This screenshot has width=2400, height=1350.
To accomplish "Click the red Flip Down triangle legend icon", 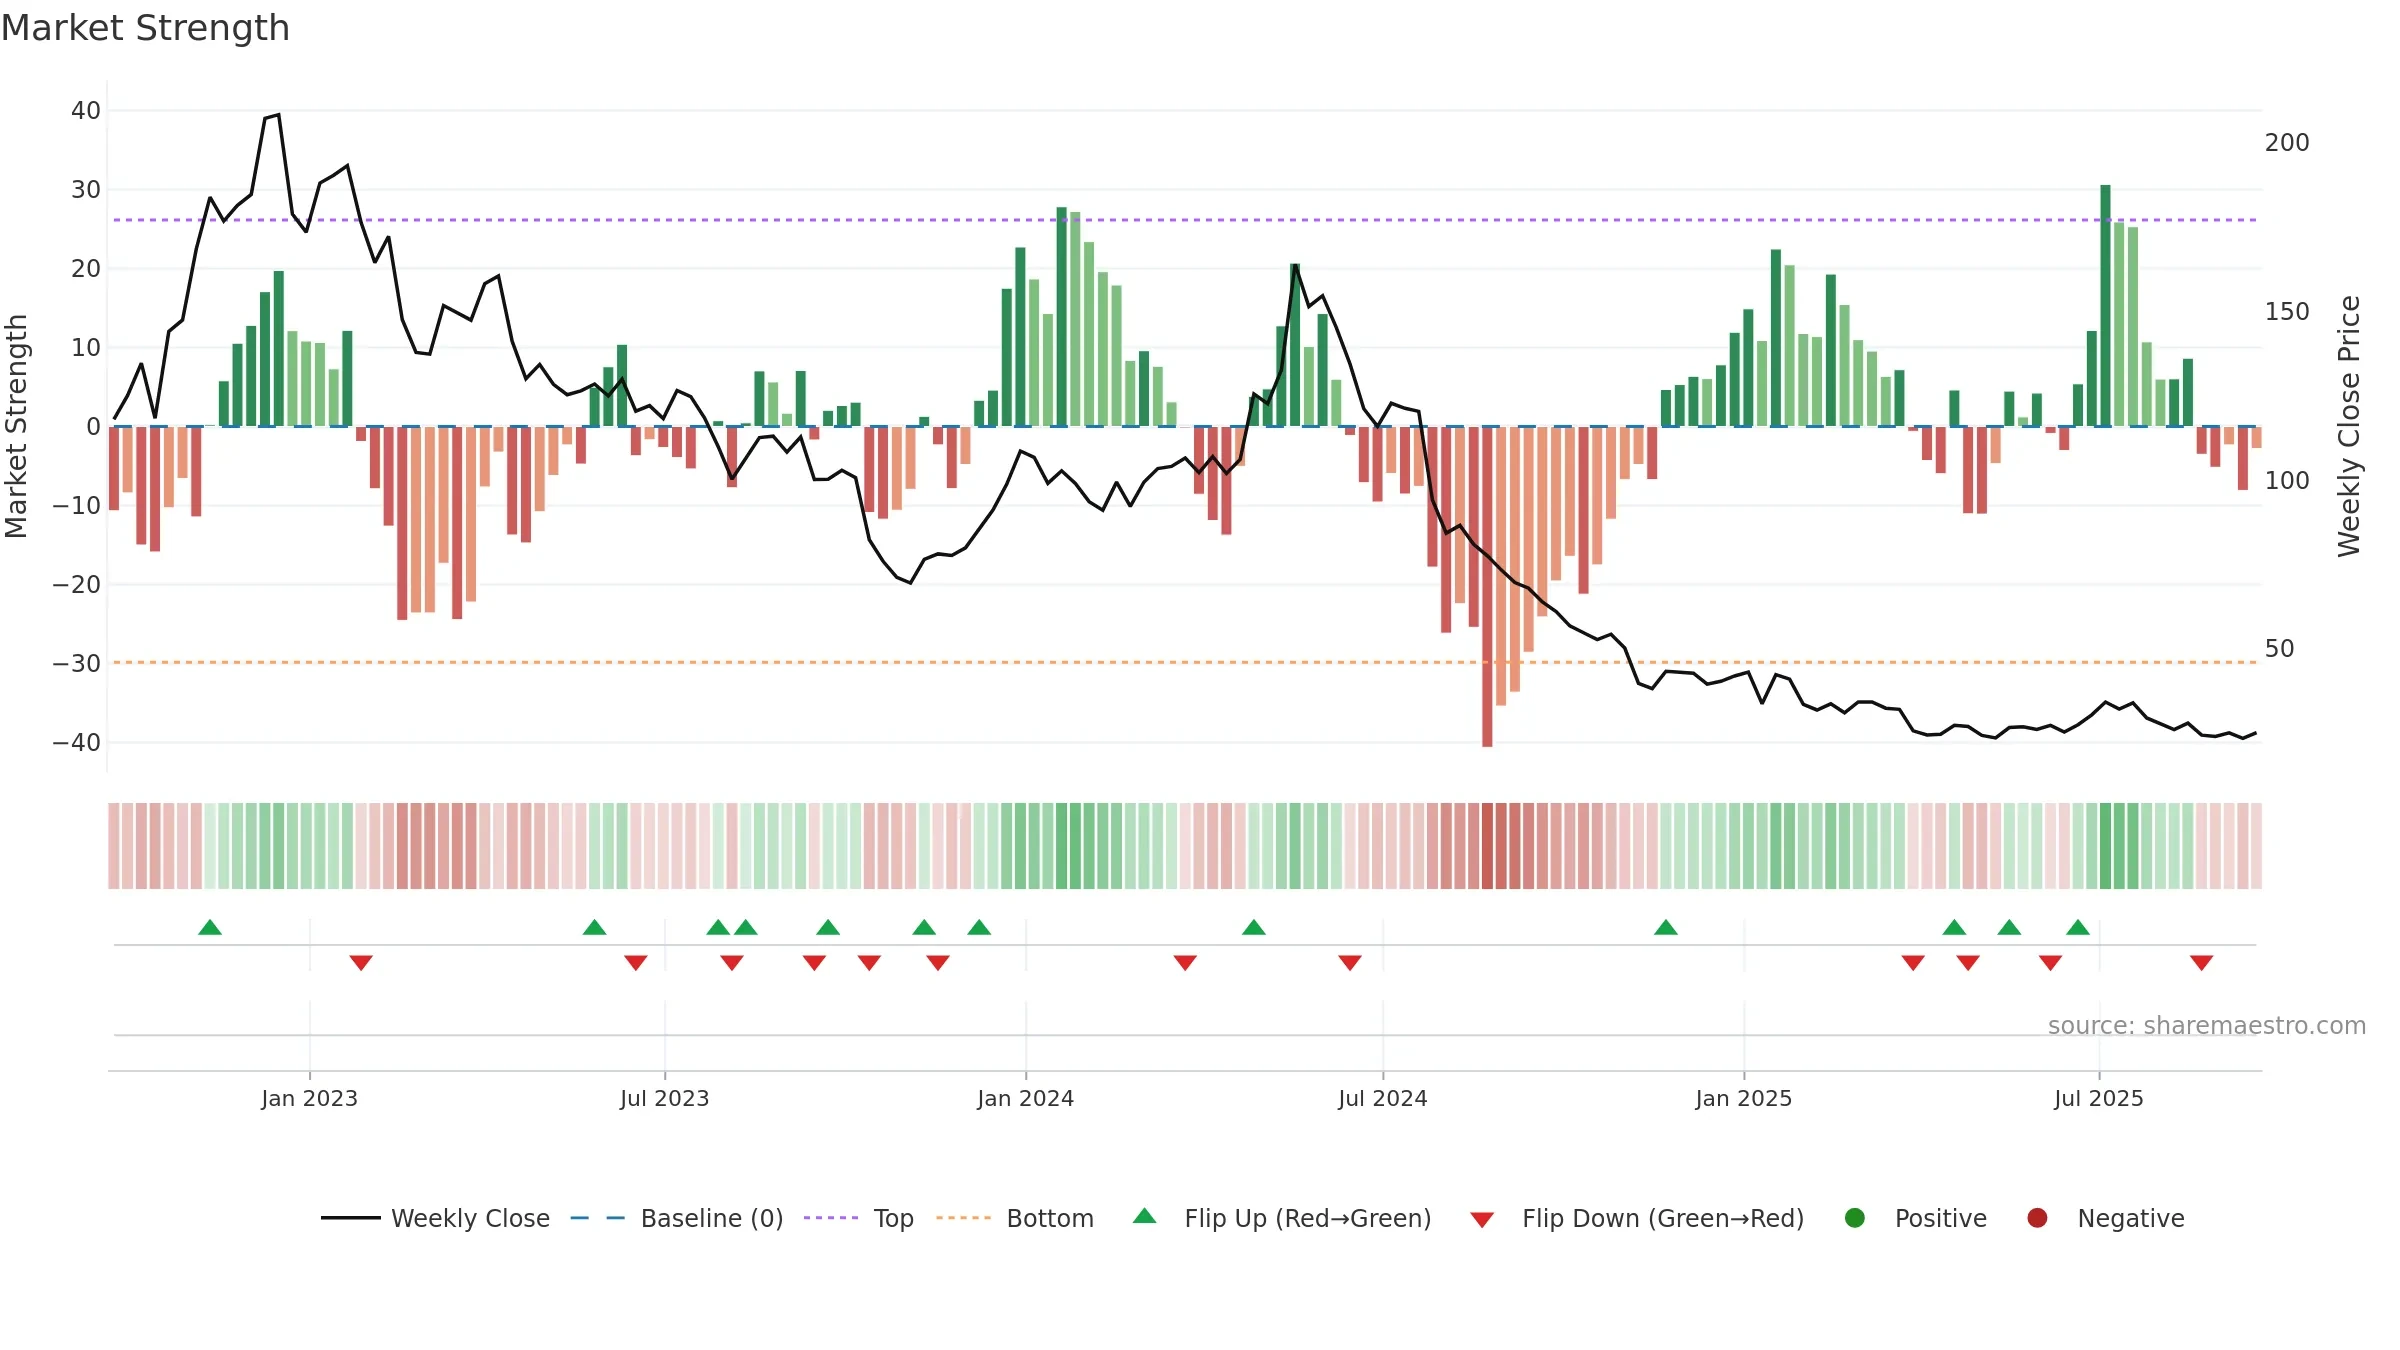I will tap(1482, 1220).
